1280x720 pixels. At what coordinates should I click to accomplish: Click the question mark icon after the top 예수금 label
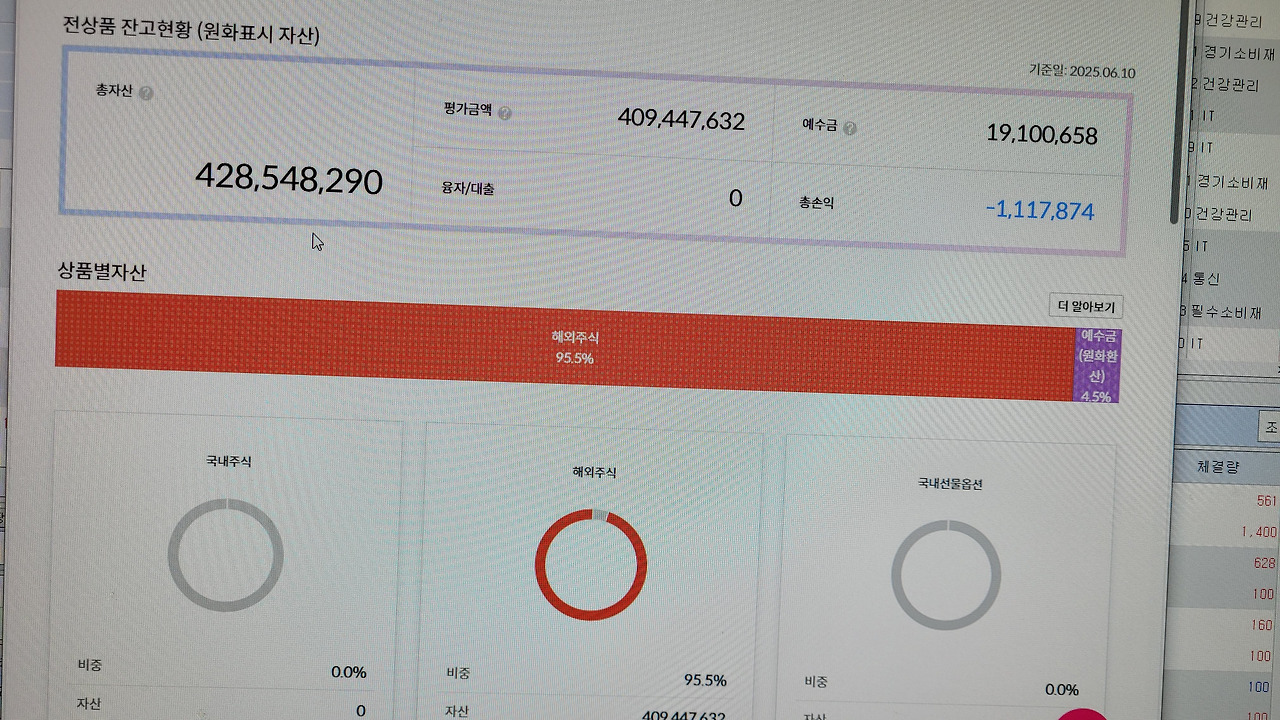(850, 128)
